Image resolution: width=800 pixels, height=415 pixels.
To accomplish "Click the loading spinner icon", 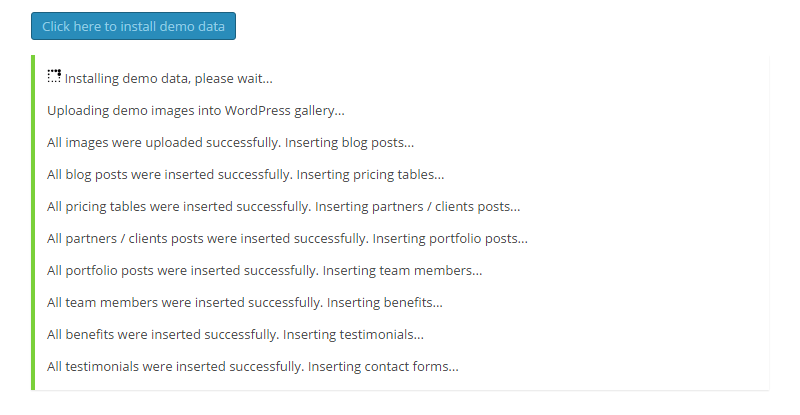I will pos(54,76).
